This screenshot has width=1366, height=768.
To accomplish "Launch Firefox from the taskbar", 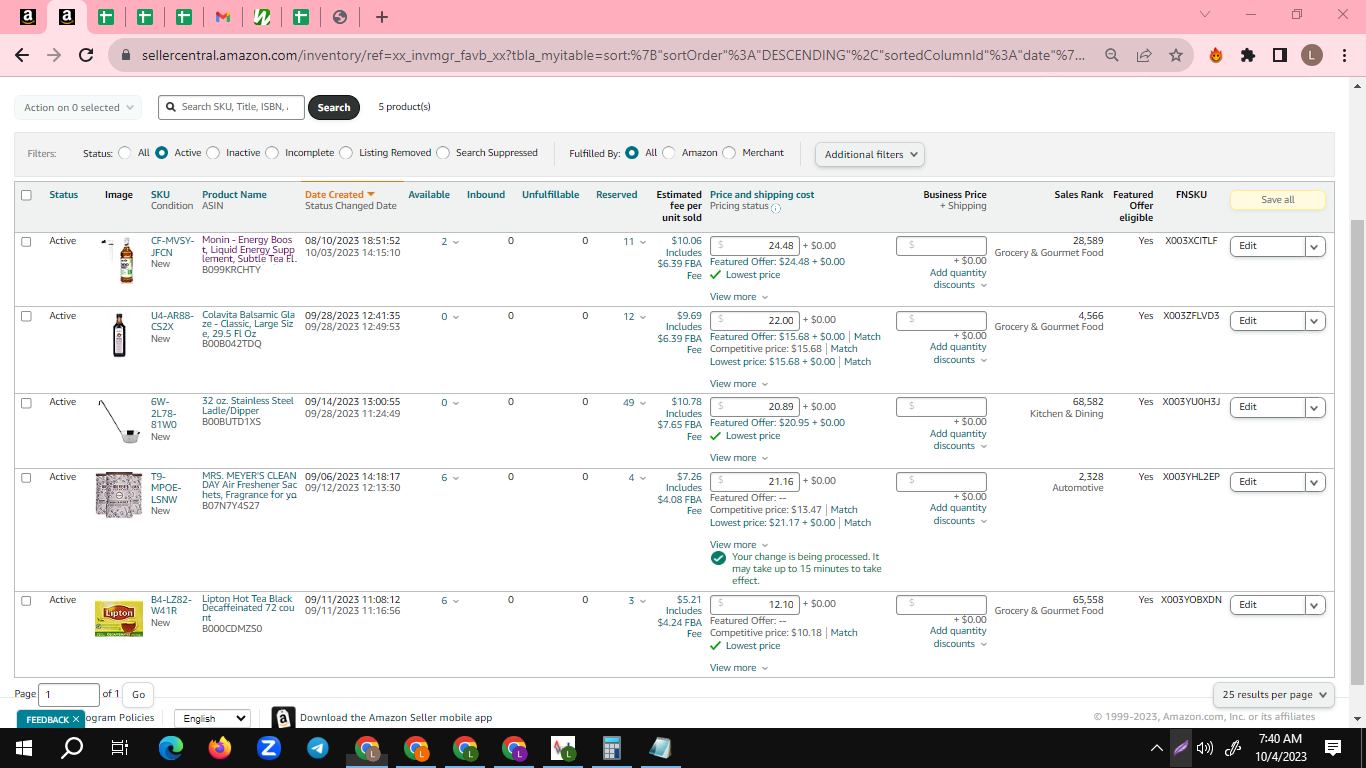I will tap(220, 747).
